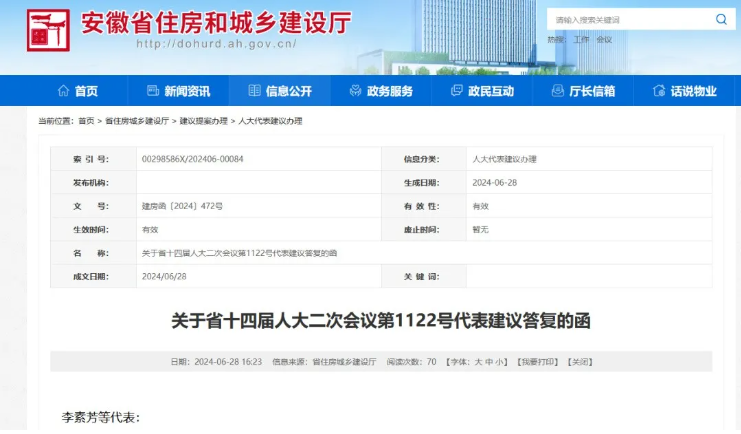Click the 新闻资讯 news icon
741x434 pixels.
(153, 91)
